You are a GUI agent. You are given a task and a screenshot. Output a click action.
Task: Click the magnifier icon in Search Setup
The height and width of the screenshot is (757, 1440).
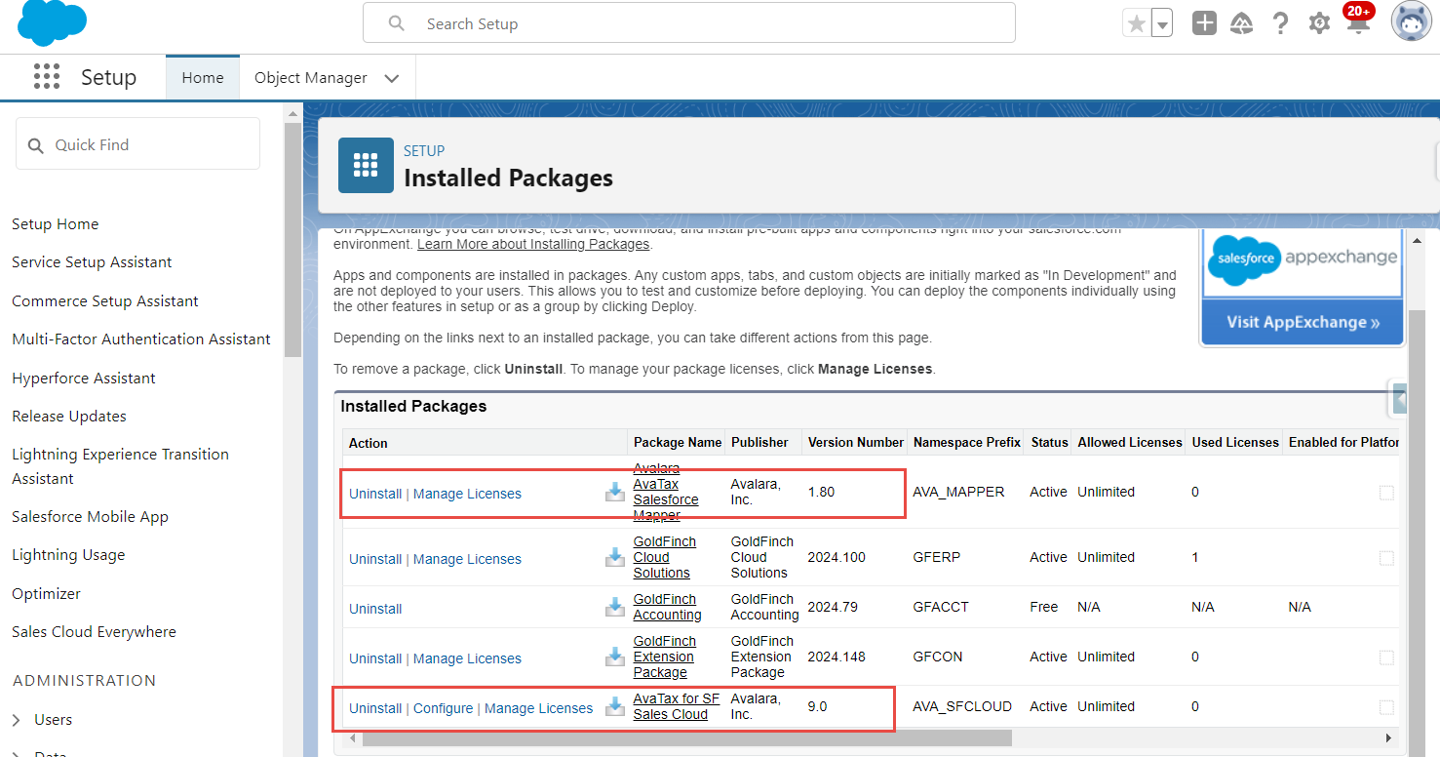coord(396,23)
